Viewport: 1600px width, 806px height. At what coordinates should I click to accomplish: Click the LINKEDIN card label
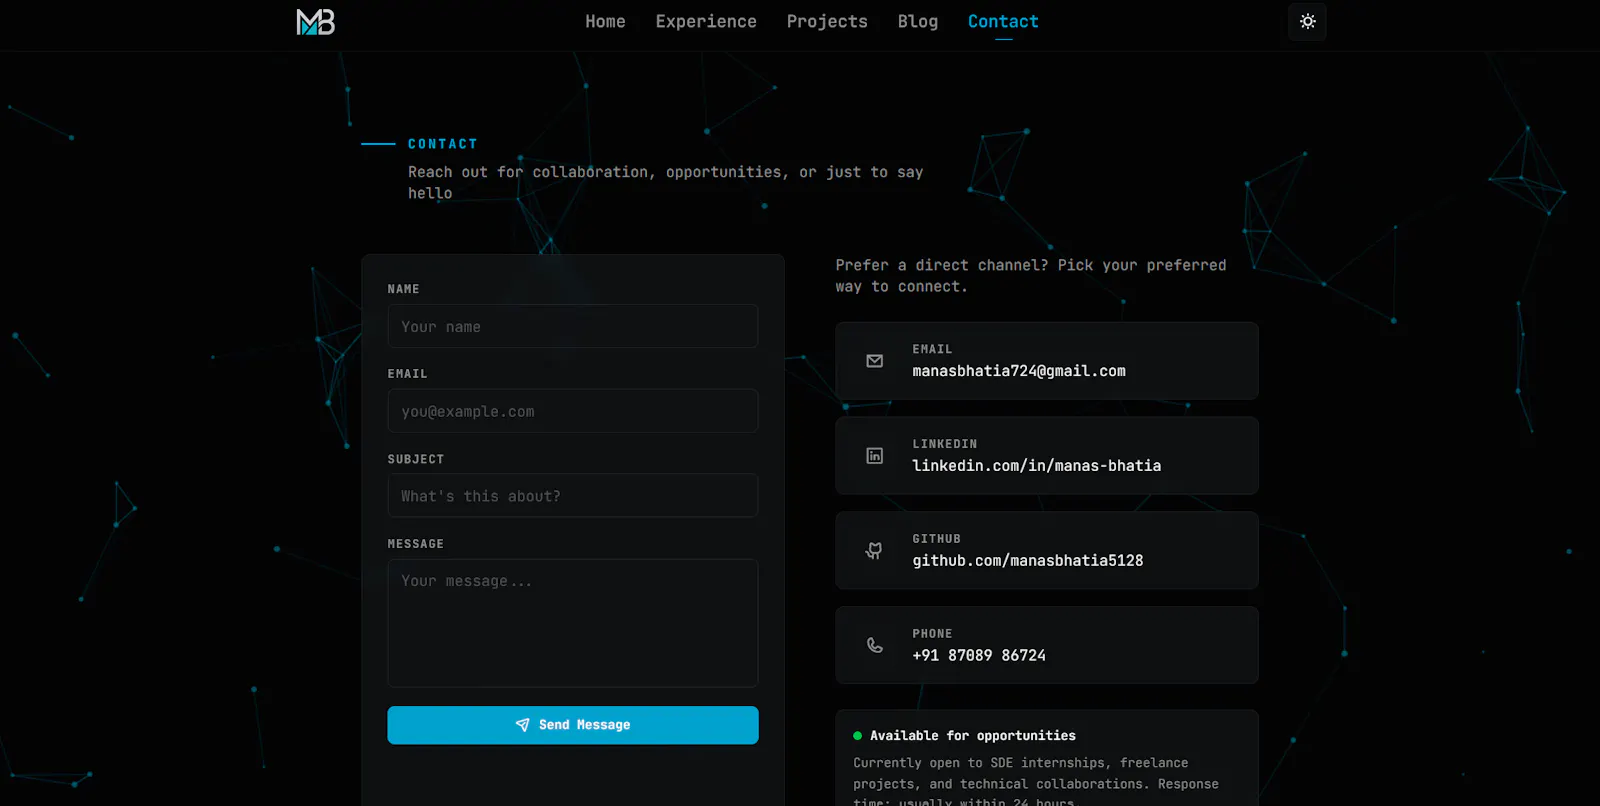tap(945, 444)
